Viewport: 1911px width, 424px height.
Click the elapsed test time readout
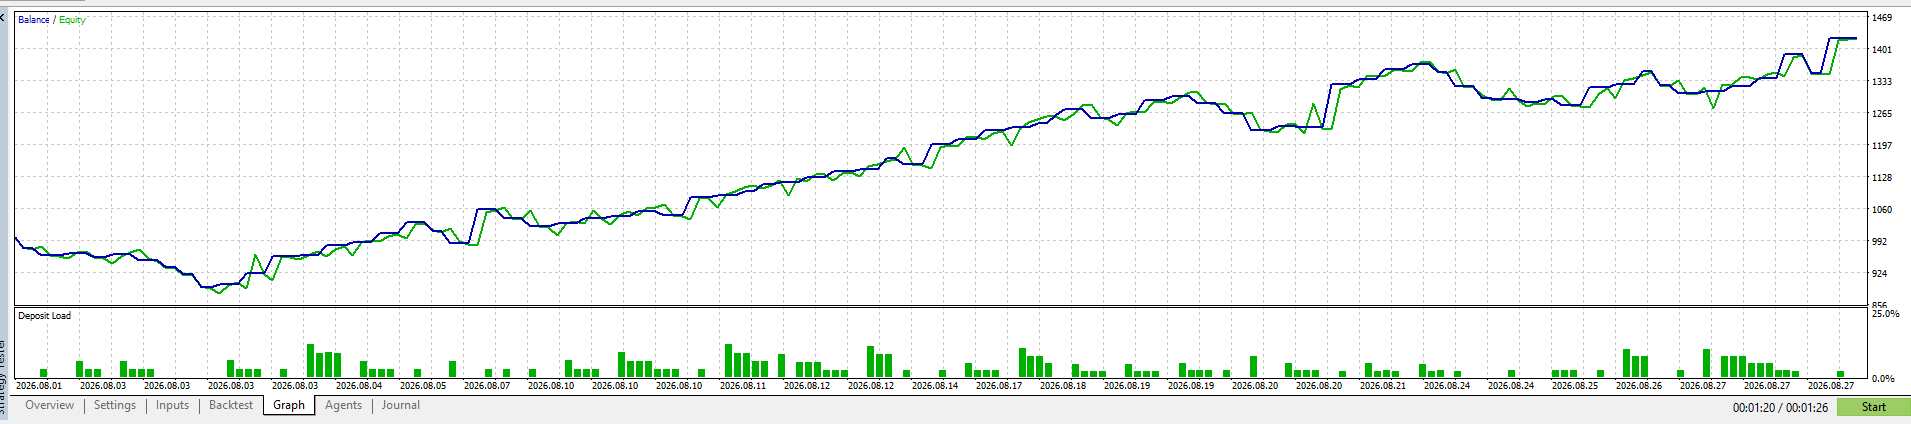coord(1778,408)
